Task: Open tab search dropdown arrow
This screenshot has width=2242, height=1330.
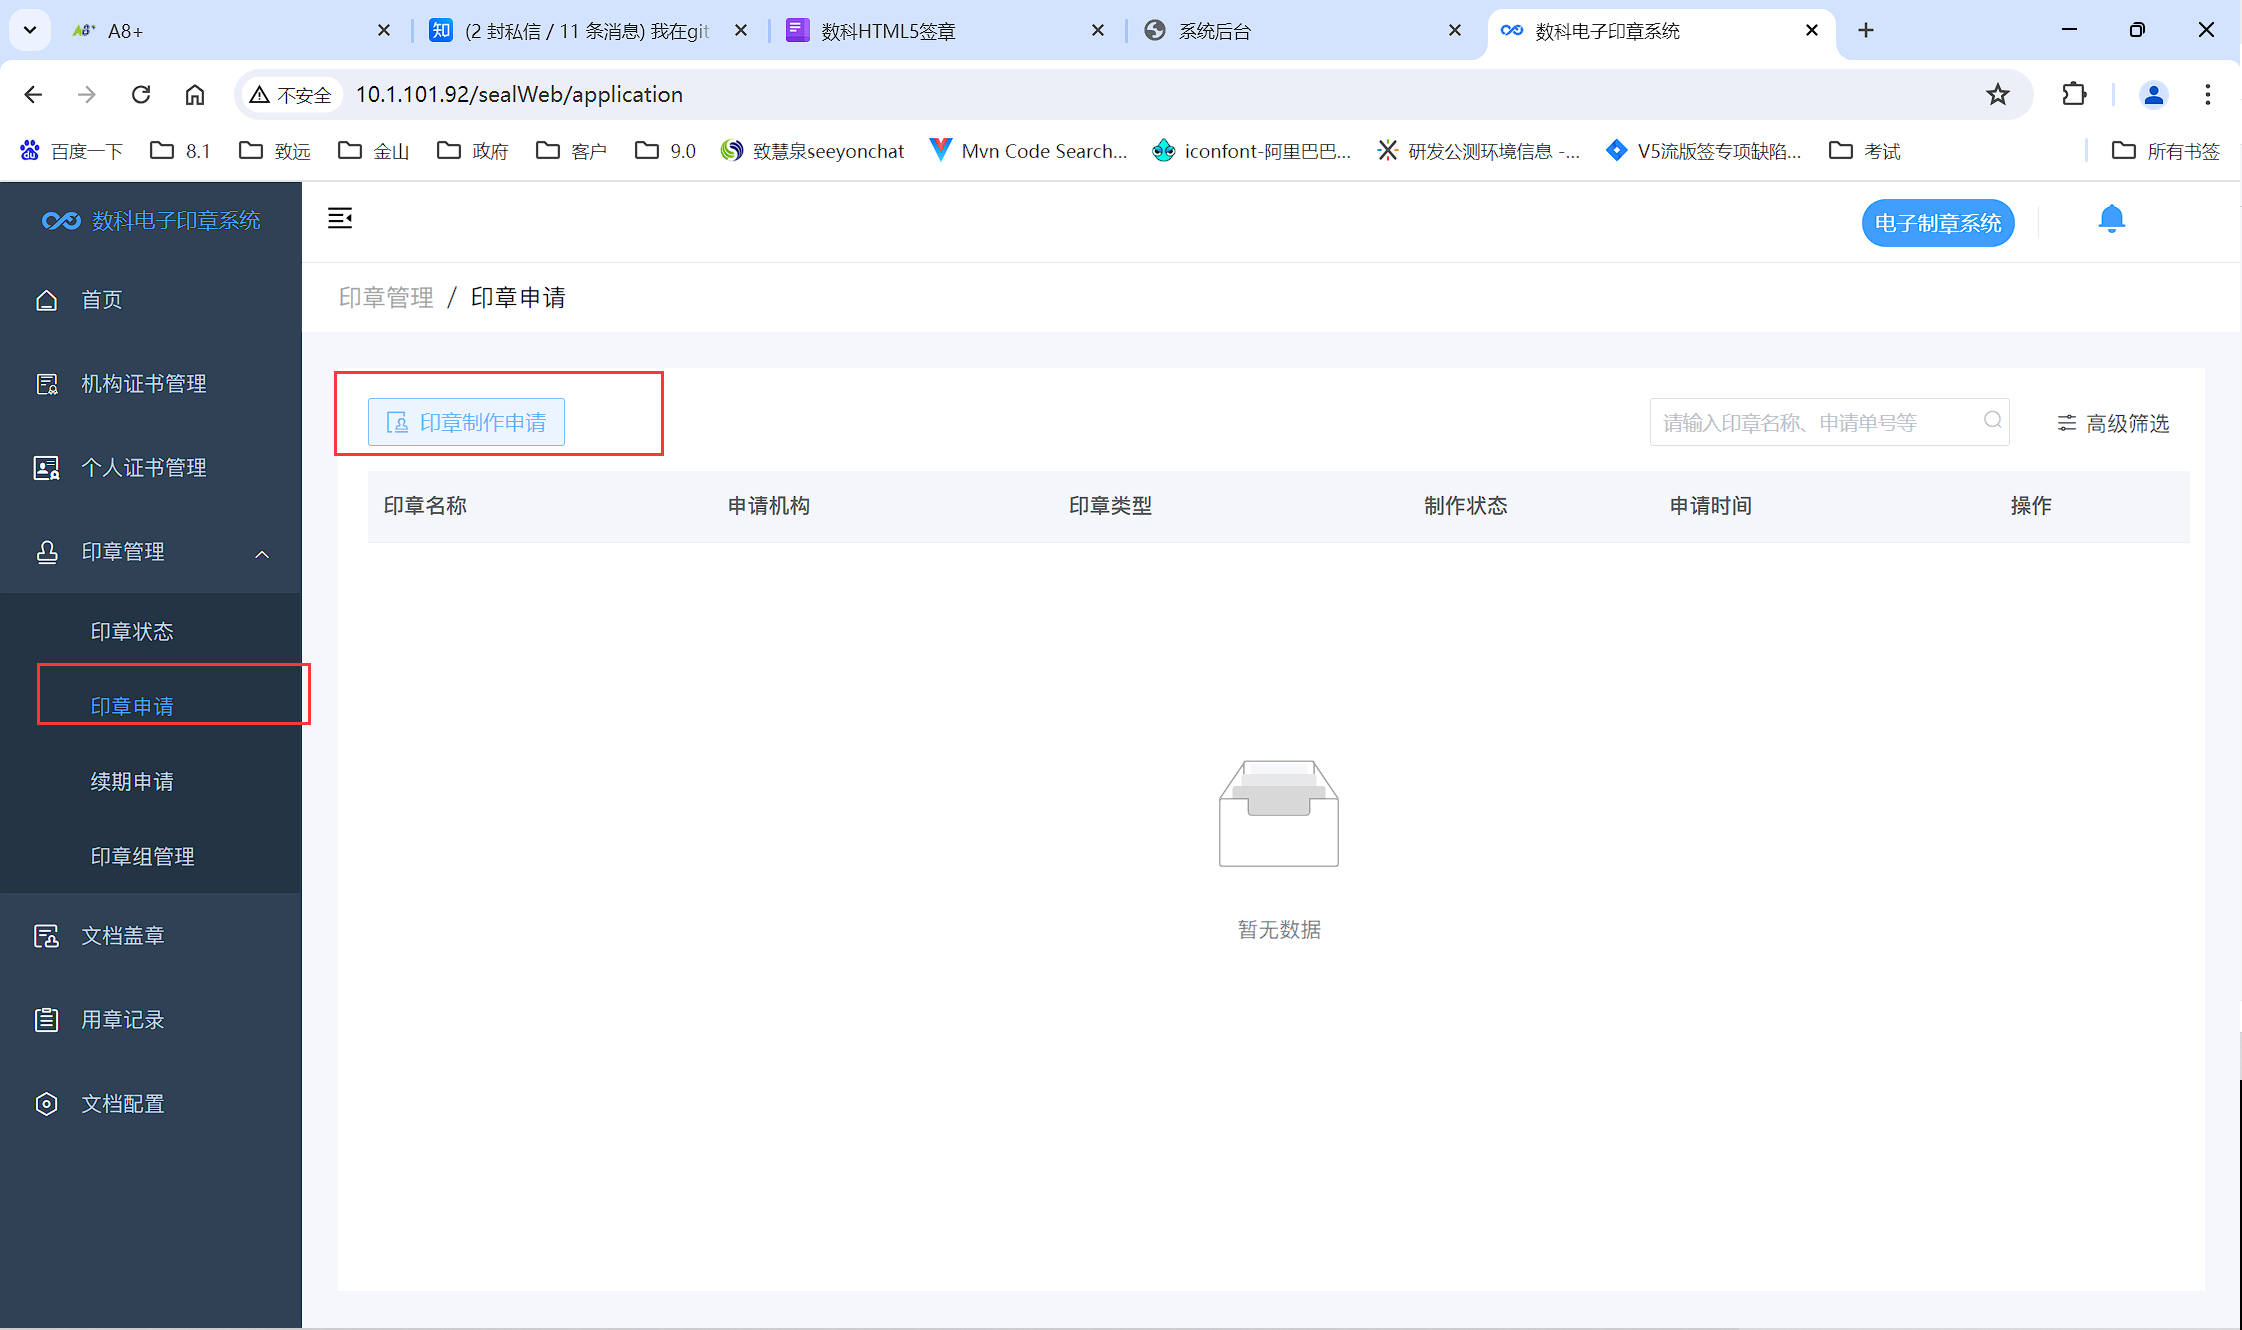Action: [30, 30]
